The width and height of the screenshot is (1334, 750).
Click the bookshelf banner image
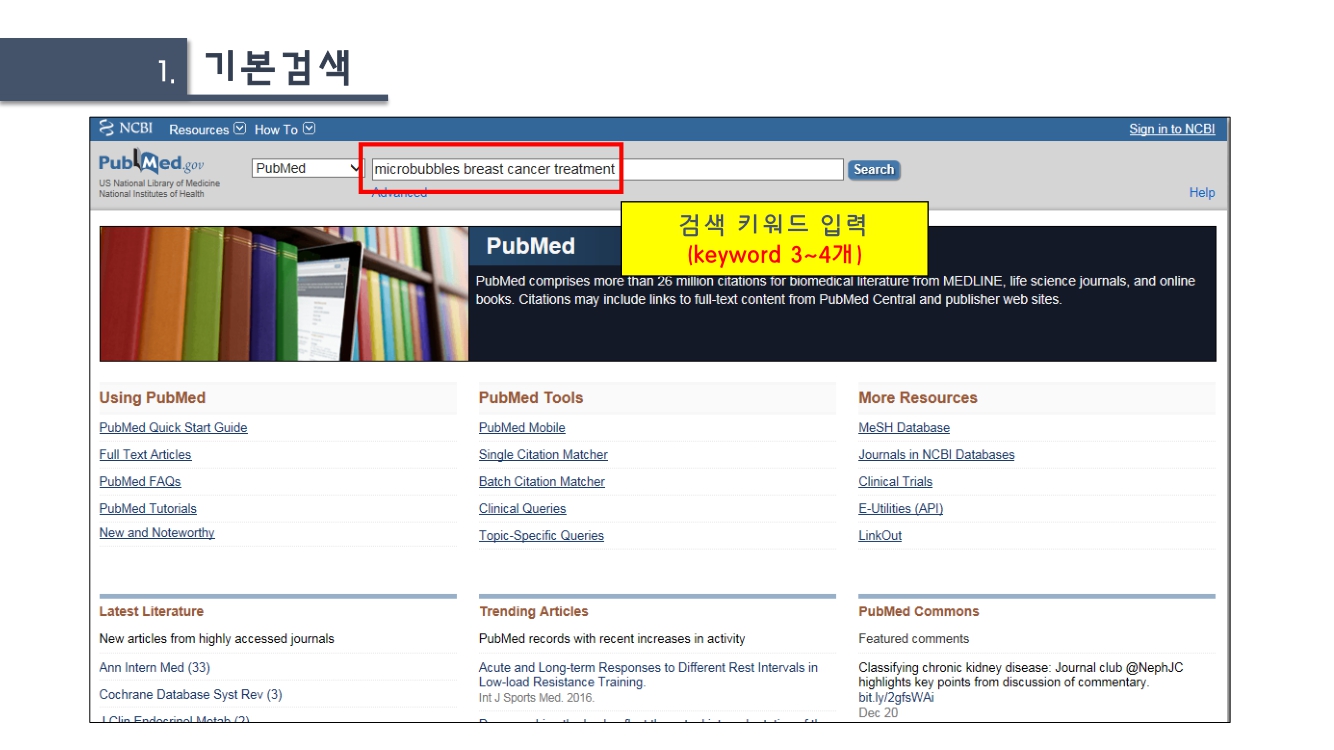[284, 293]
